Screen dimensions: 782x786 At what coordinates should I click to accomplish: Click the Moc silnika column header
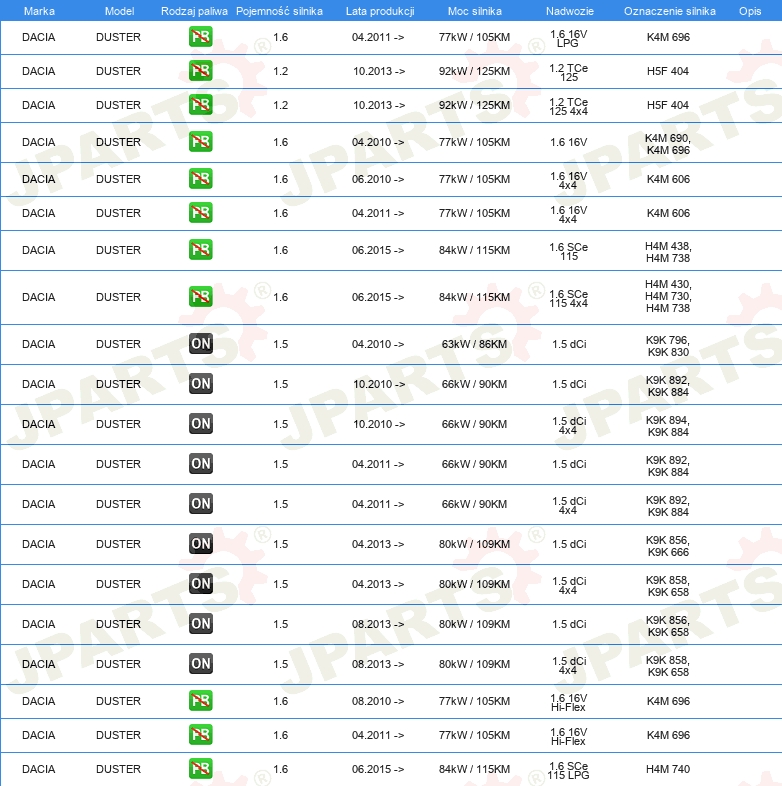pyautogui.click(x=474, y=11)
